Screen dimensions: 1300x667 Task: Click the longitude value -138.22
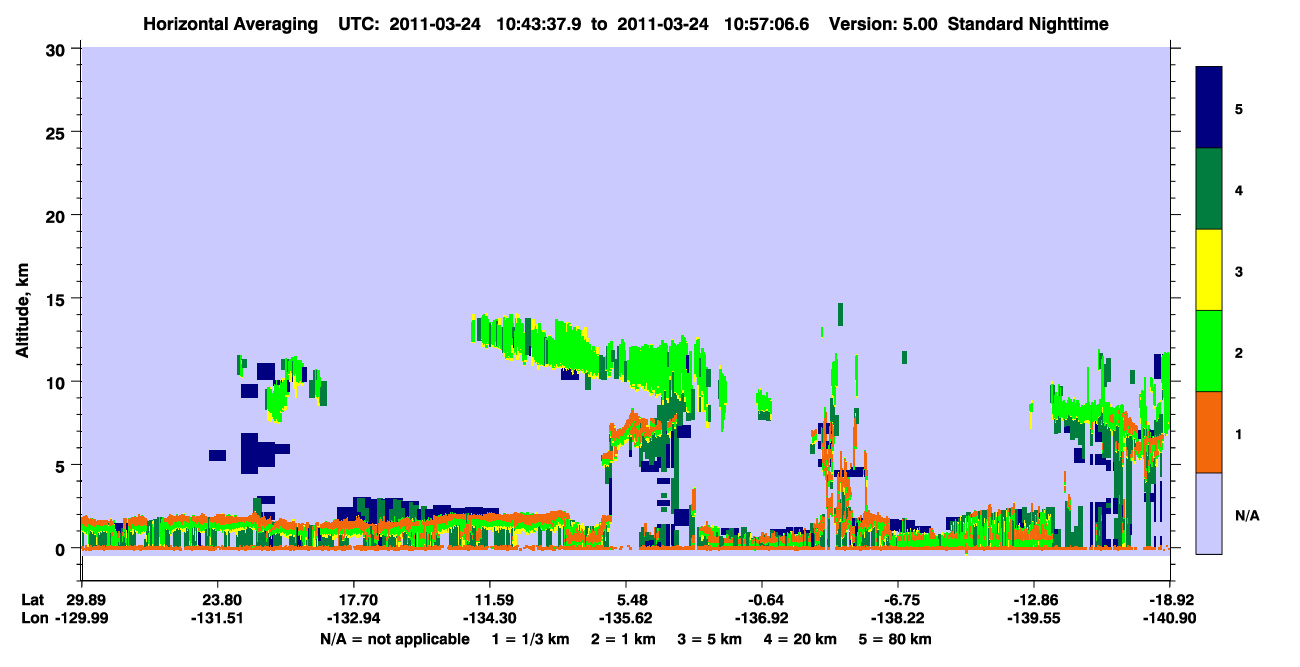[x=898, y=618]
